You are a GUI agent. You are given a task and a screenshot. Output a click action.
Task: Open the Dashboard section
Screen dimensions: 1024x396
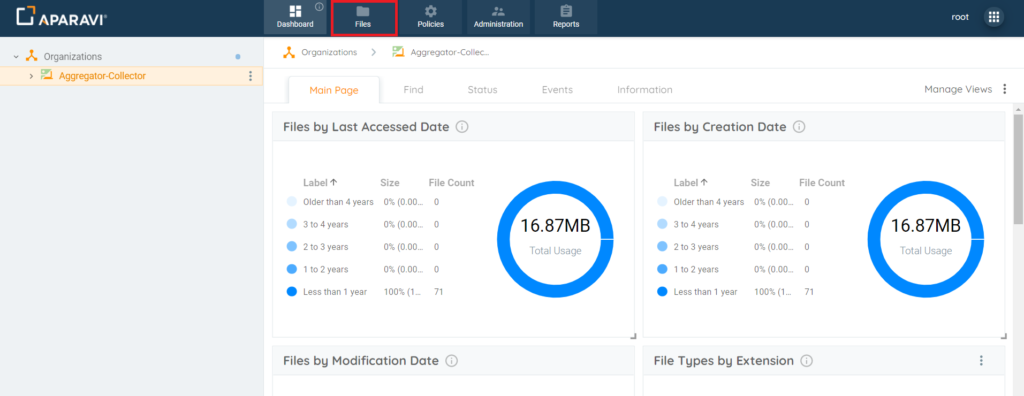[295, 17]
